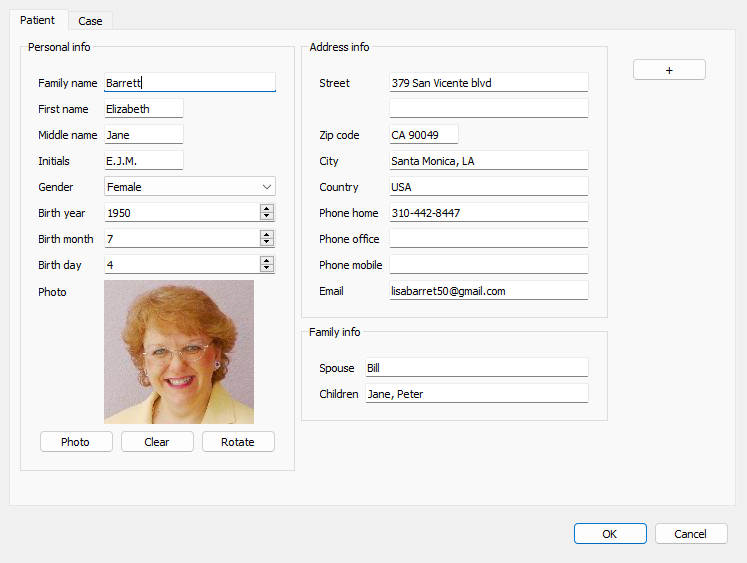Select the Patient tab

coord(38,20)
